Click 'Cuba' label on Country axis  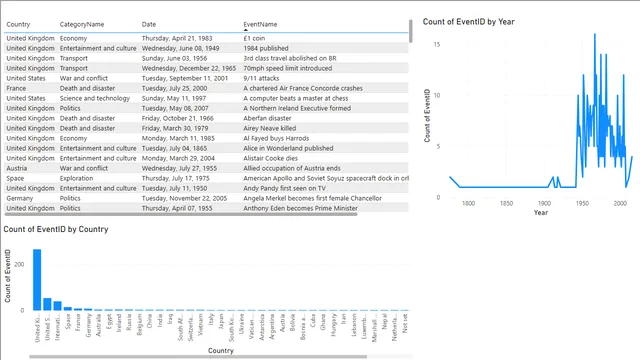[x=313, y=320]
